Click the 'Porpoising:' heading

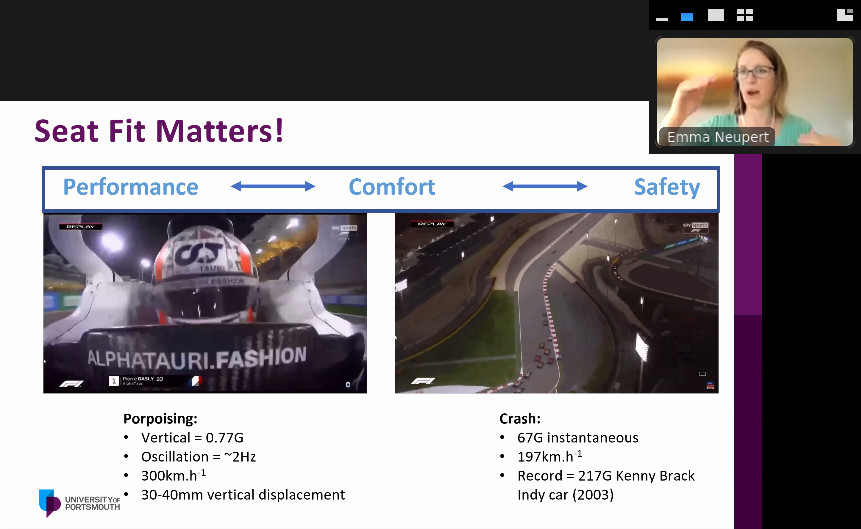click(x=160, y=419)
